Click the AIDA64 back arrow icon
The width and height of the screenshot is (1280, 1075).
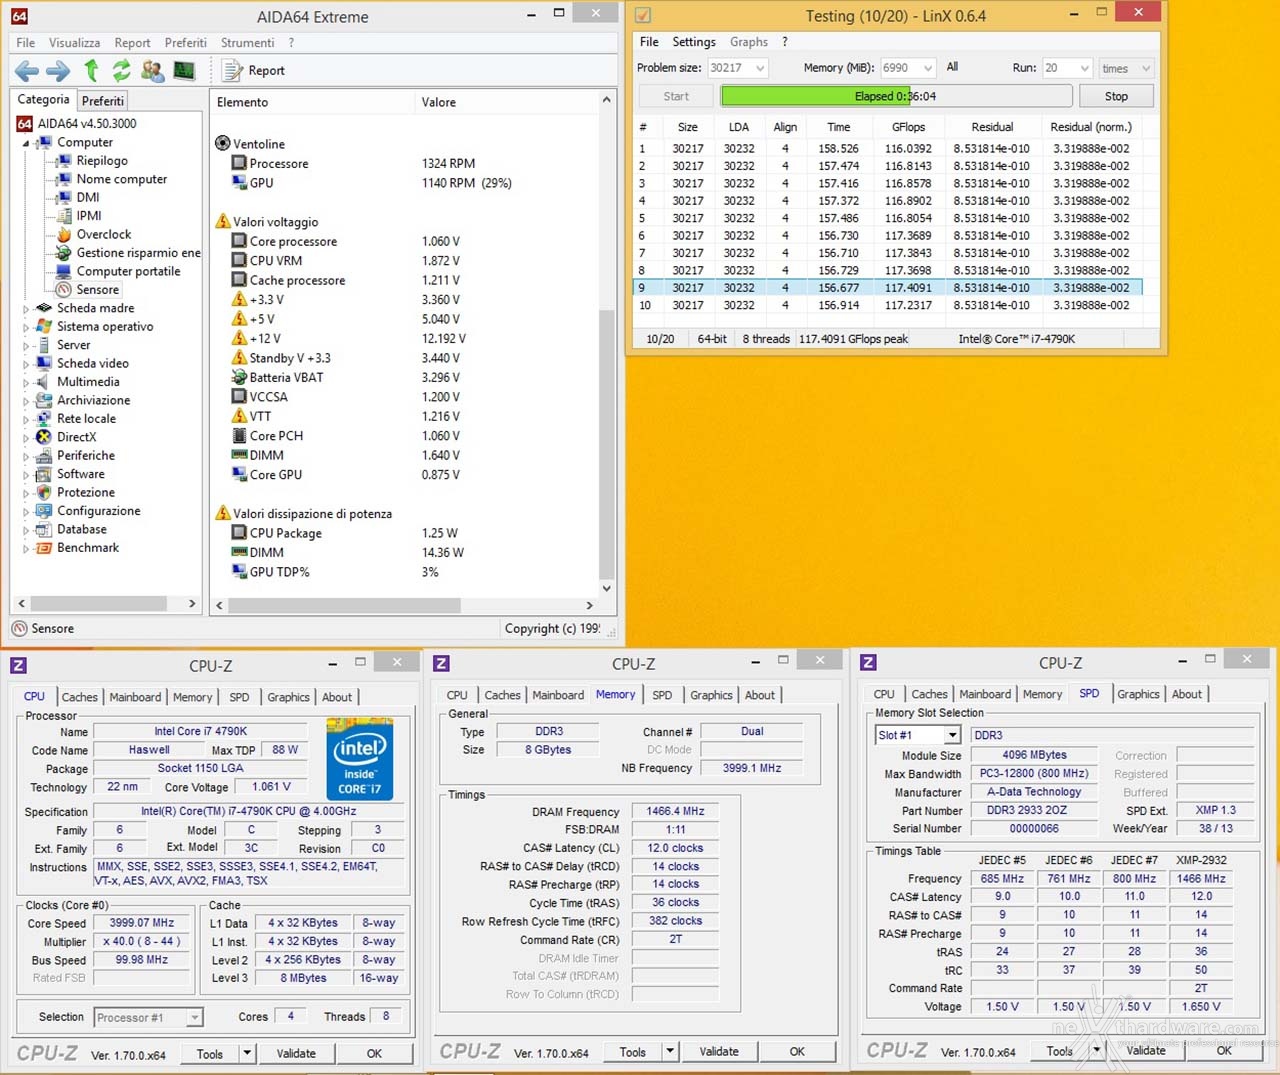pos(27,70)
